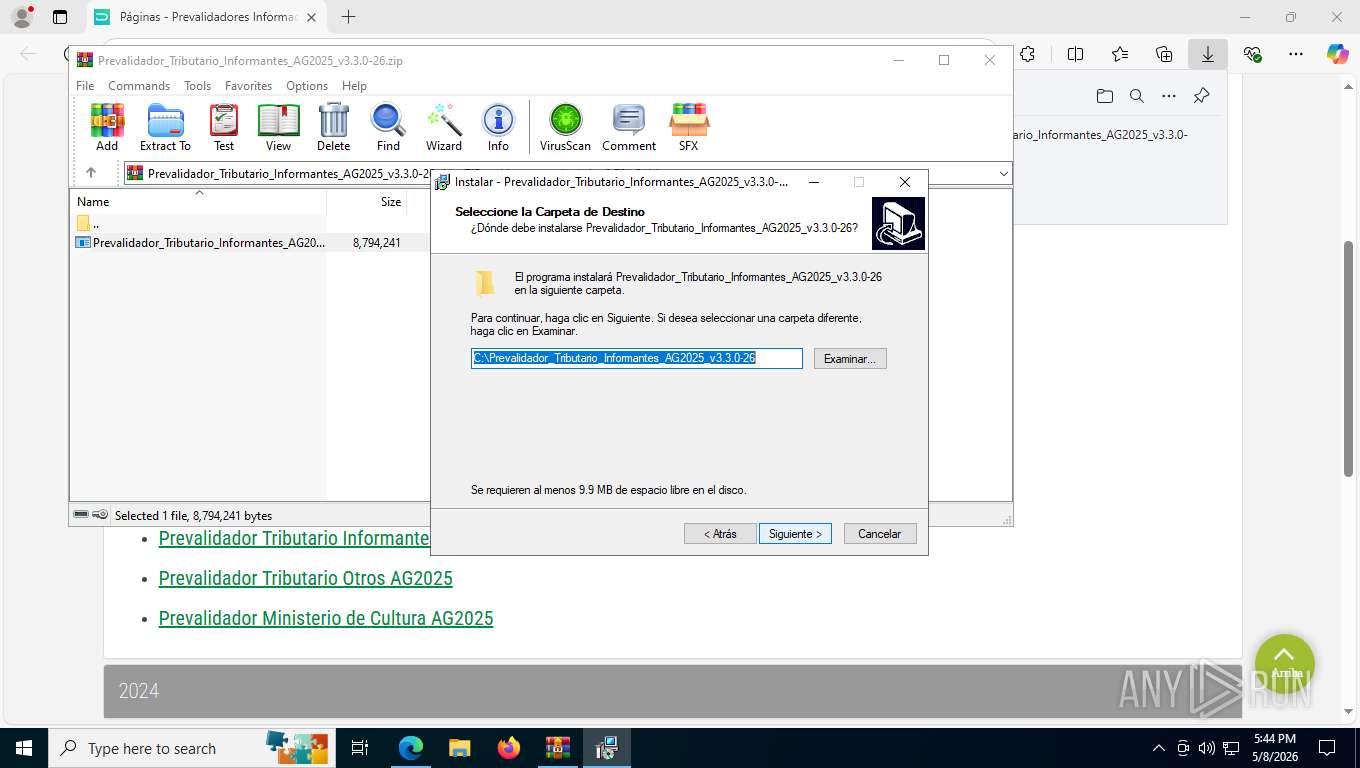Open the Commands menu in WinRAR
Viewport: 1360px width, 768px height.
(139, 86)
